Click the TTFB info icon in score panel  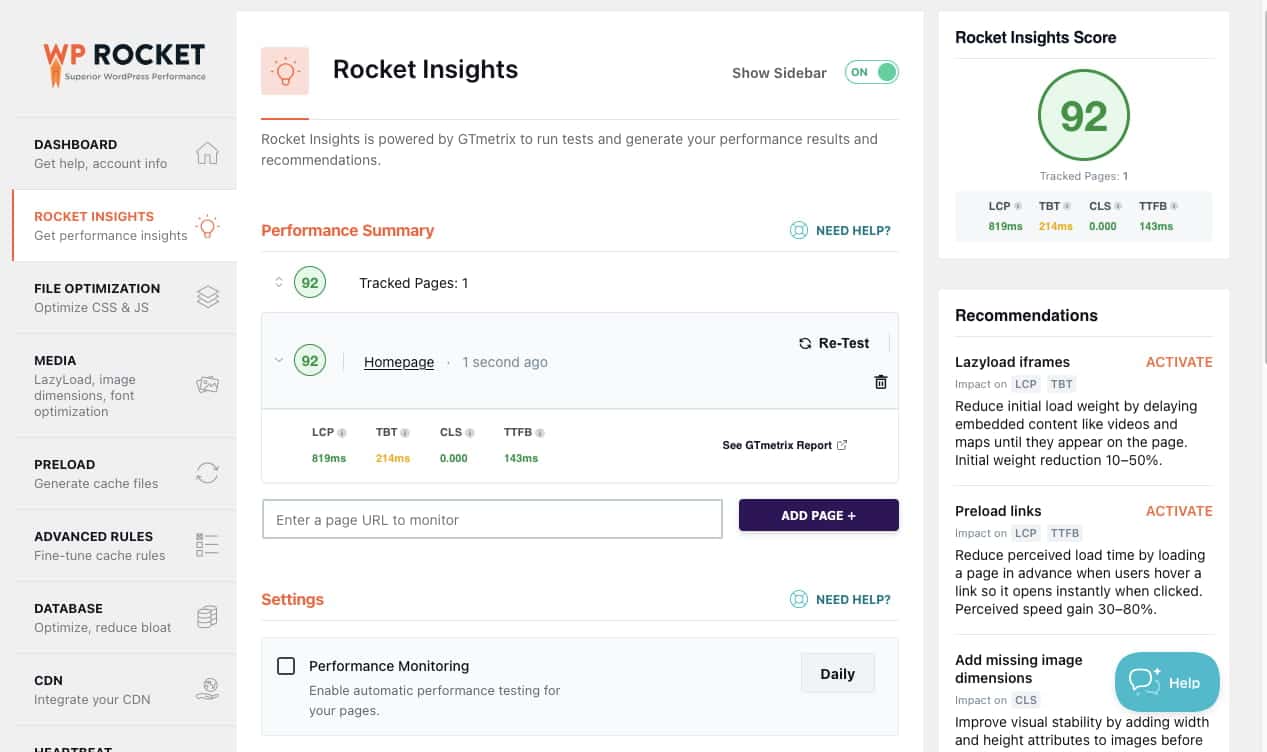click(x=1174, y=207)
